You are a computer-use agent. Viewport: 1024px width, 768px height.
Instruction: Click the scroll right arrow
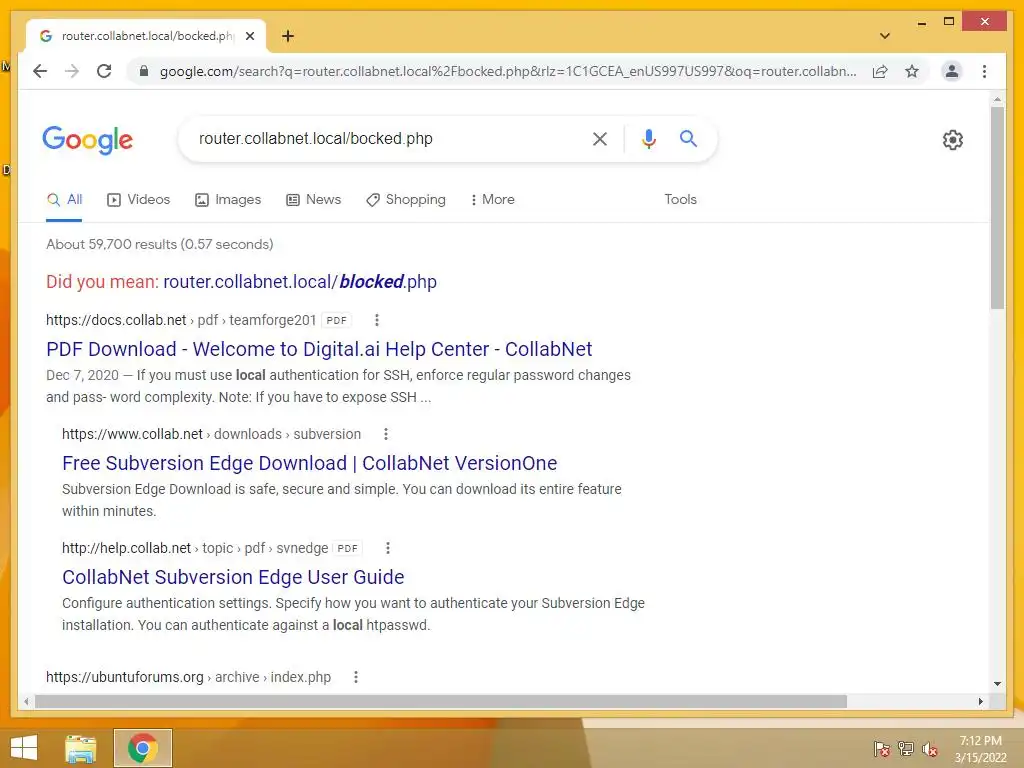point(980,701)
